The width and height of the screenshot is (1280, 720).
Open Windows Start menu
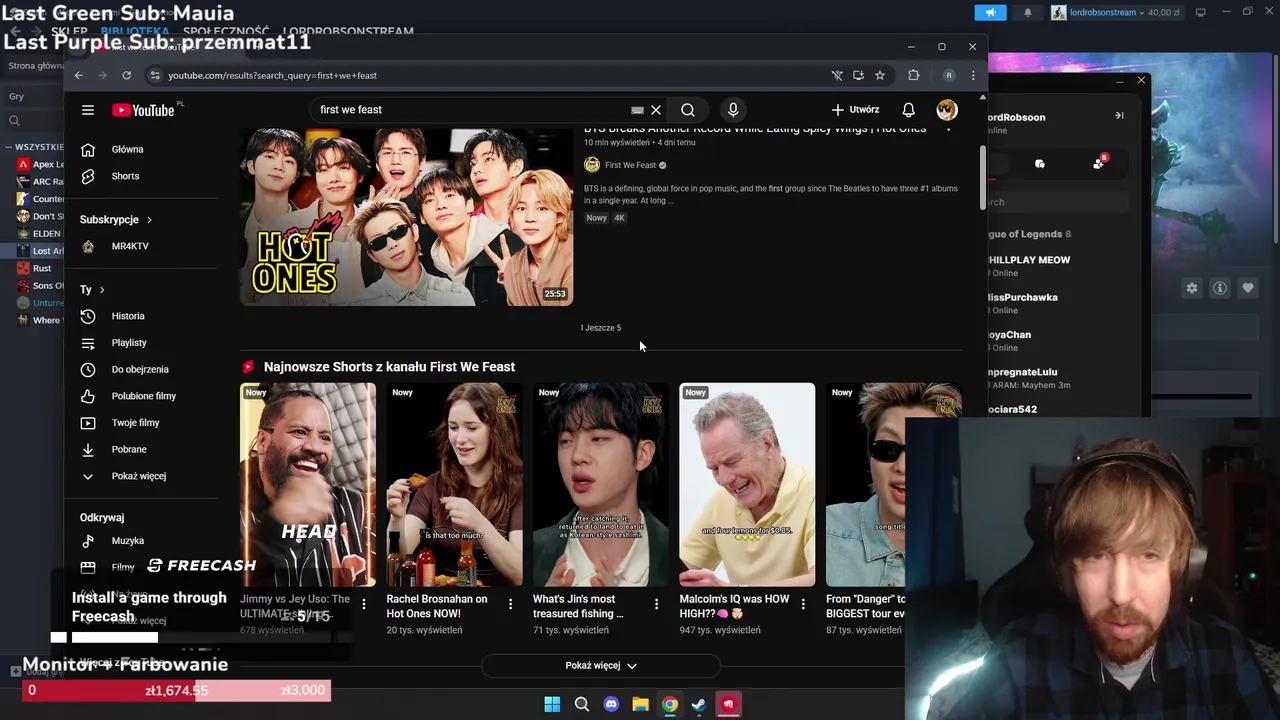(x=552, y=704)
